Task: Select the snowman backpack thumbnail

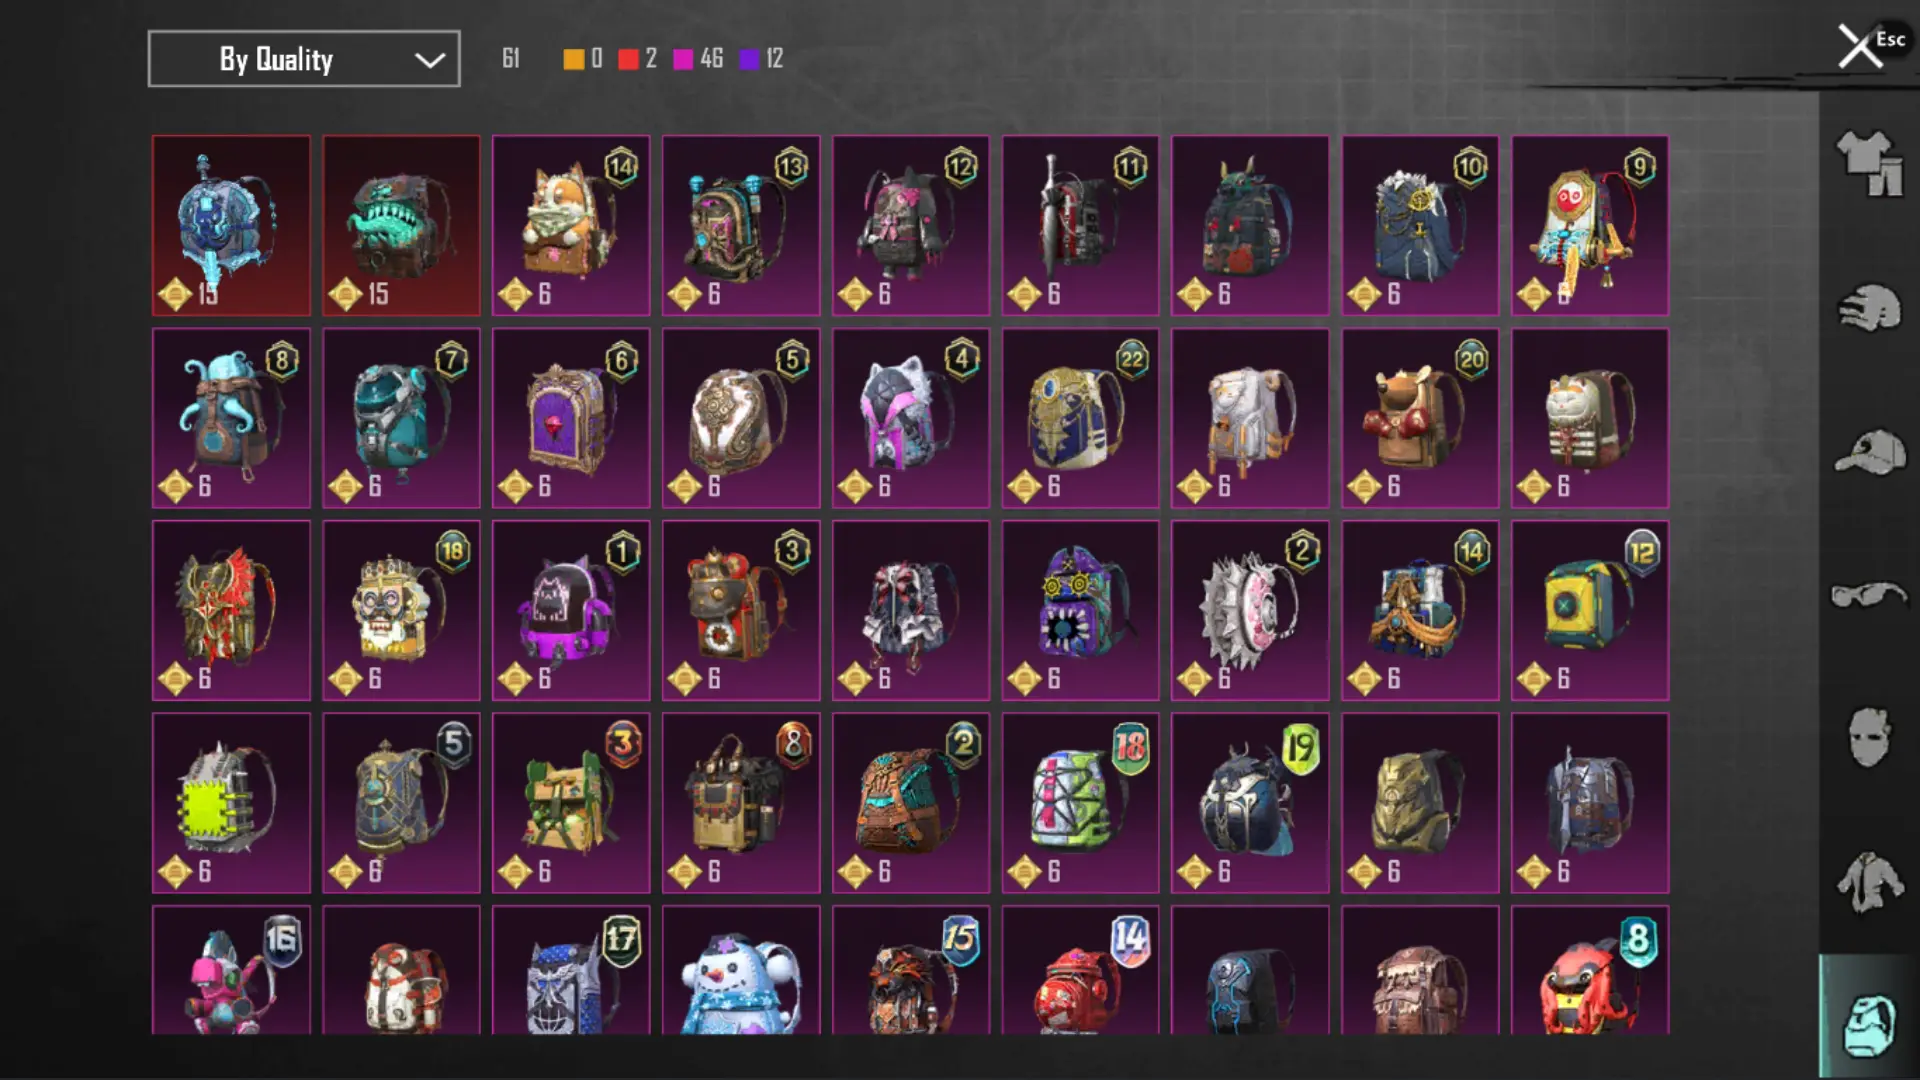Action: coord(741,970)
